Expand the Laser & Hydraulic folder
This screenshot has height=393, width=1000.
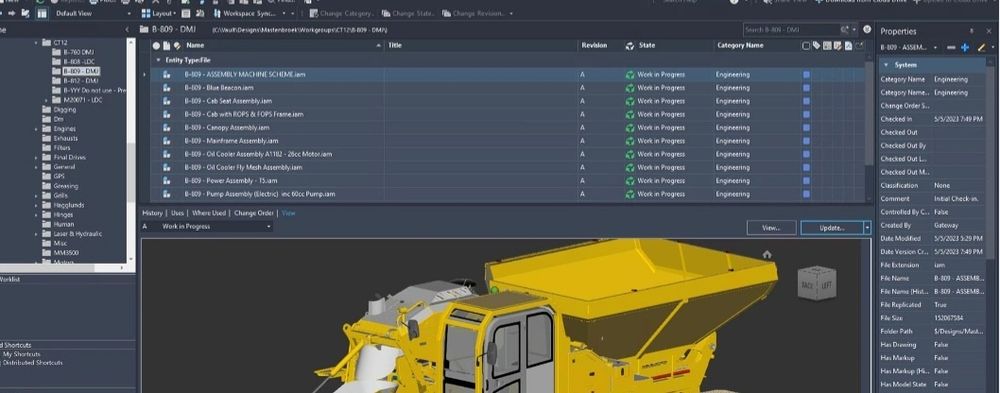point(36,234)
